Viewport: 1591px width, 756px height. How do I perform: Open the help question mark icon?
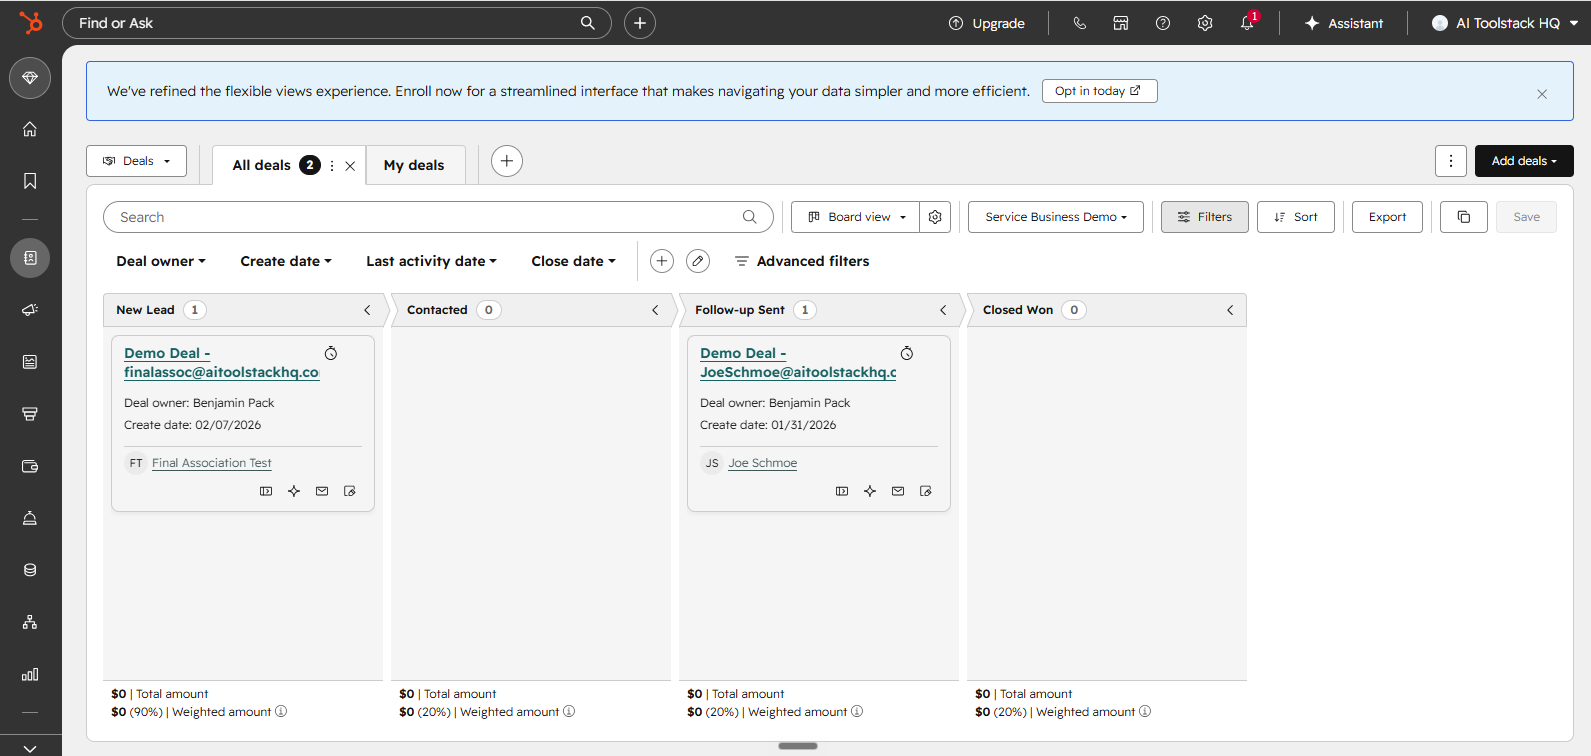(1163, 23)
